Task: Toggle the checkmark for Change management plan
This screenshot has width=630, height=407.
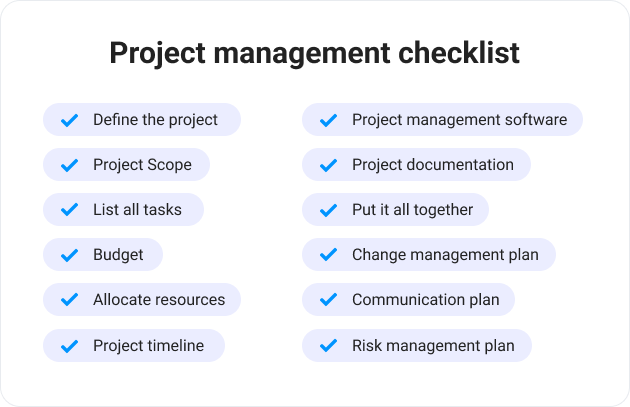Action: pyautogui.click(x=328, y=255)
